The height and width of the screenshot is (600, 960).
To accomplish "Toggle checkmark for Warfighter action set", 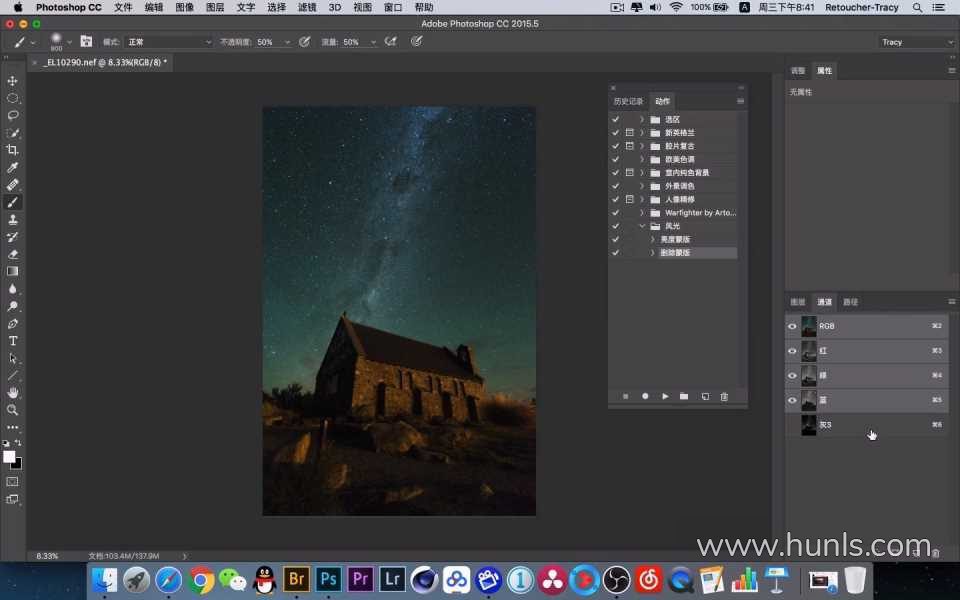I will [615, 212].
